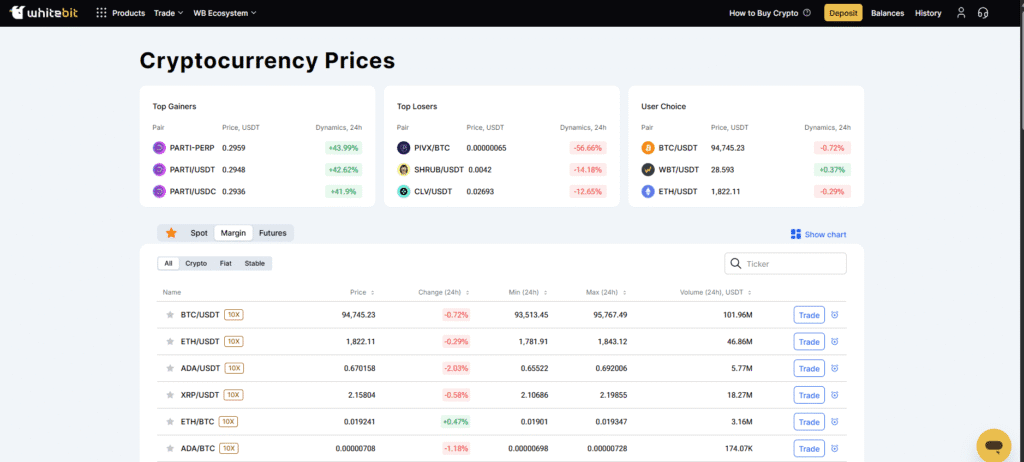Sort table by Volume (24h) column
This screenshot has height=462, width=1024.
click(x=716, y=292)
